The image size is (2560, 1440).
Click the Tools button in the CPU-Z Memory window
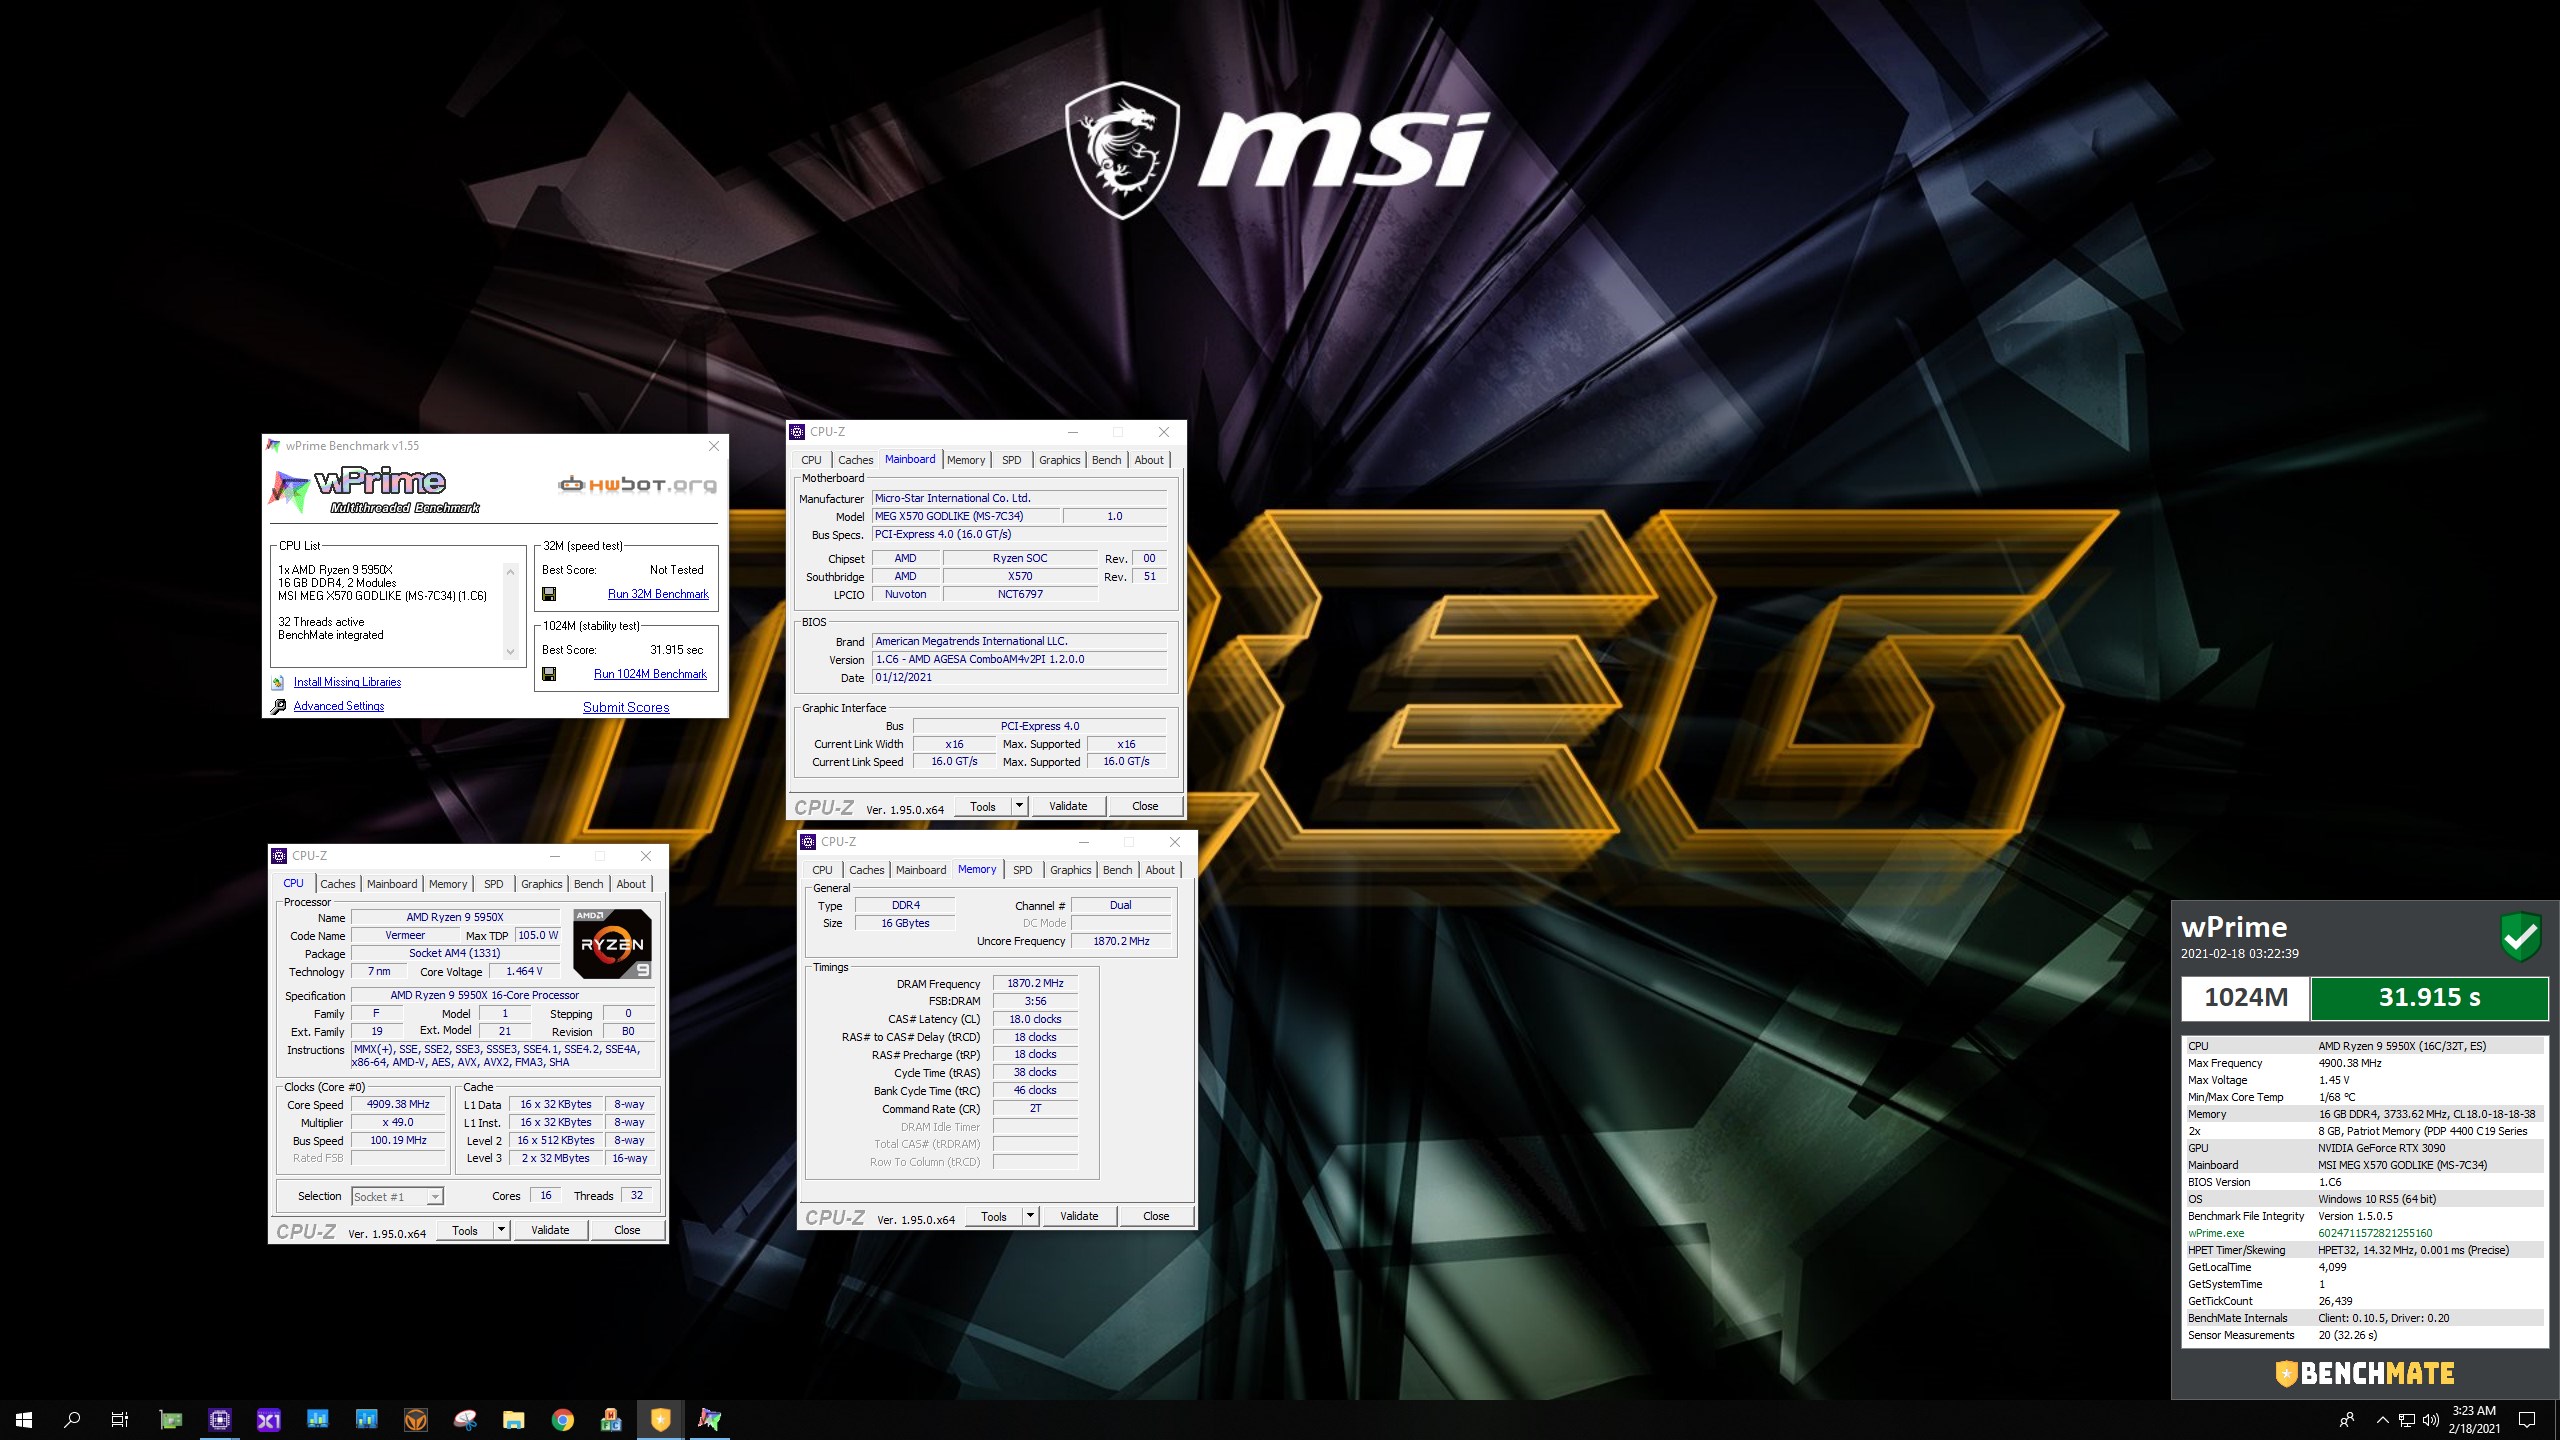pyautogui.click(x=994, y=1216)
